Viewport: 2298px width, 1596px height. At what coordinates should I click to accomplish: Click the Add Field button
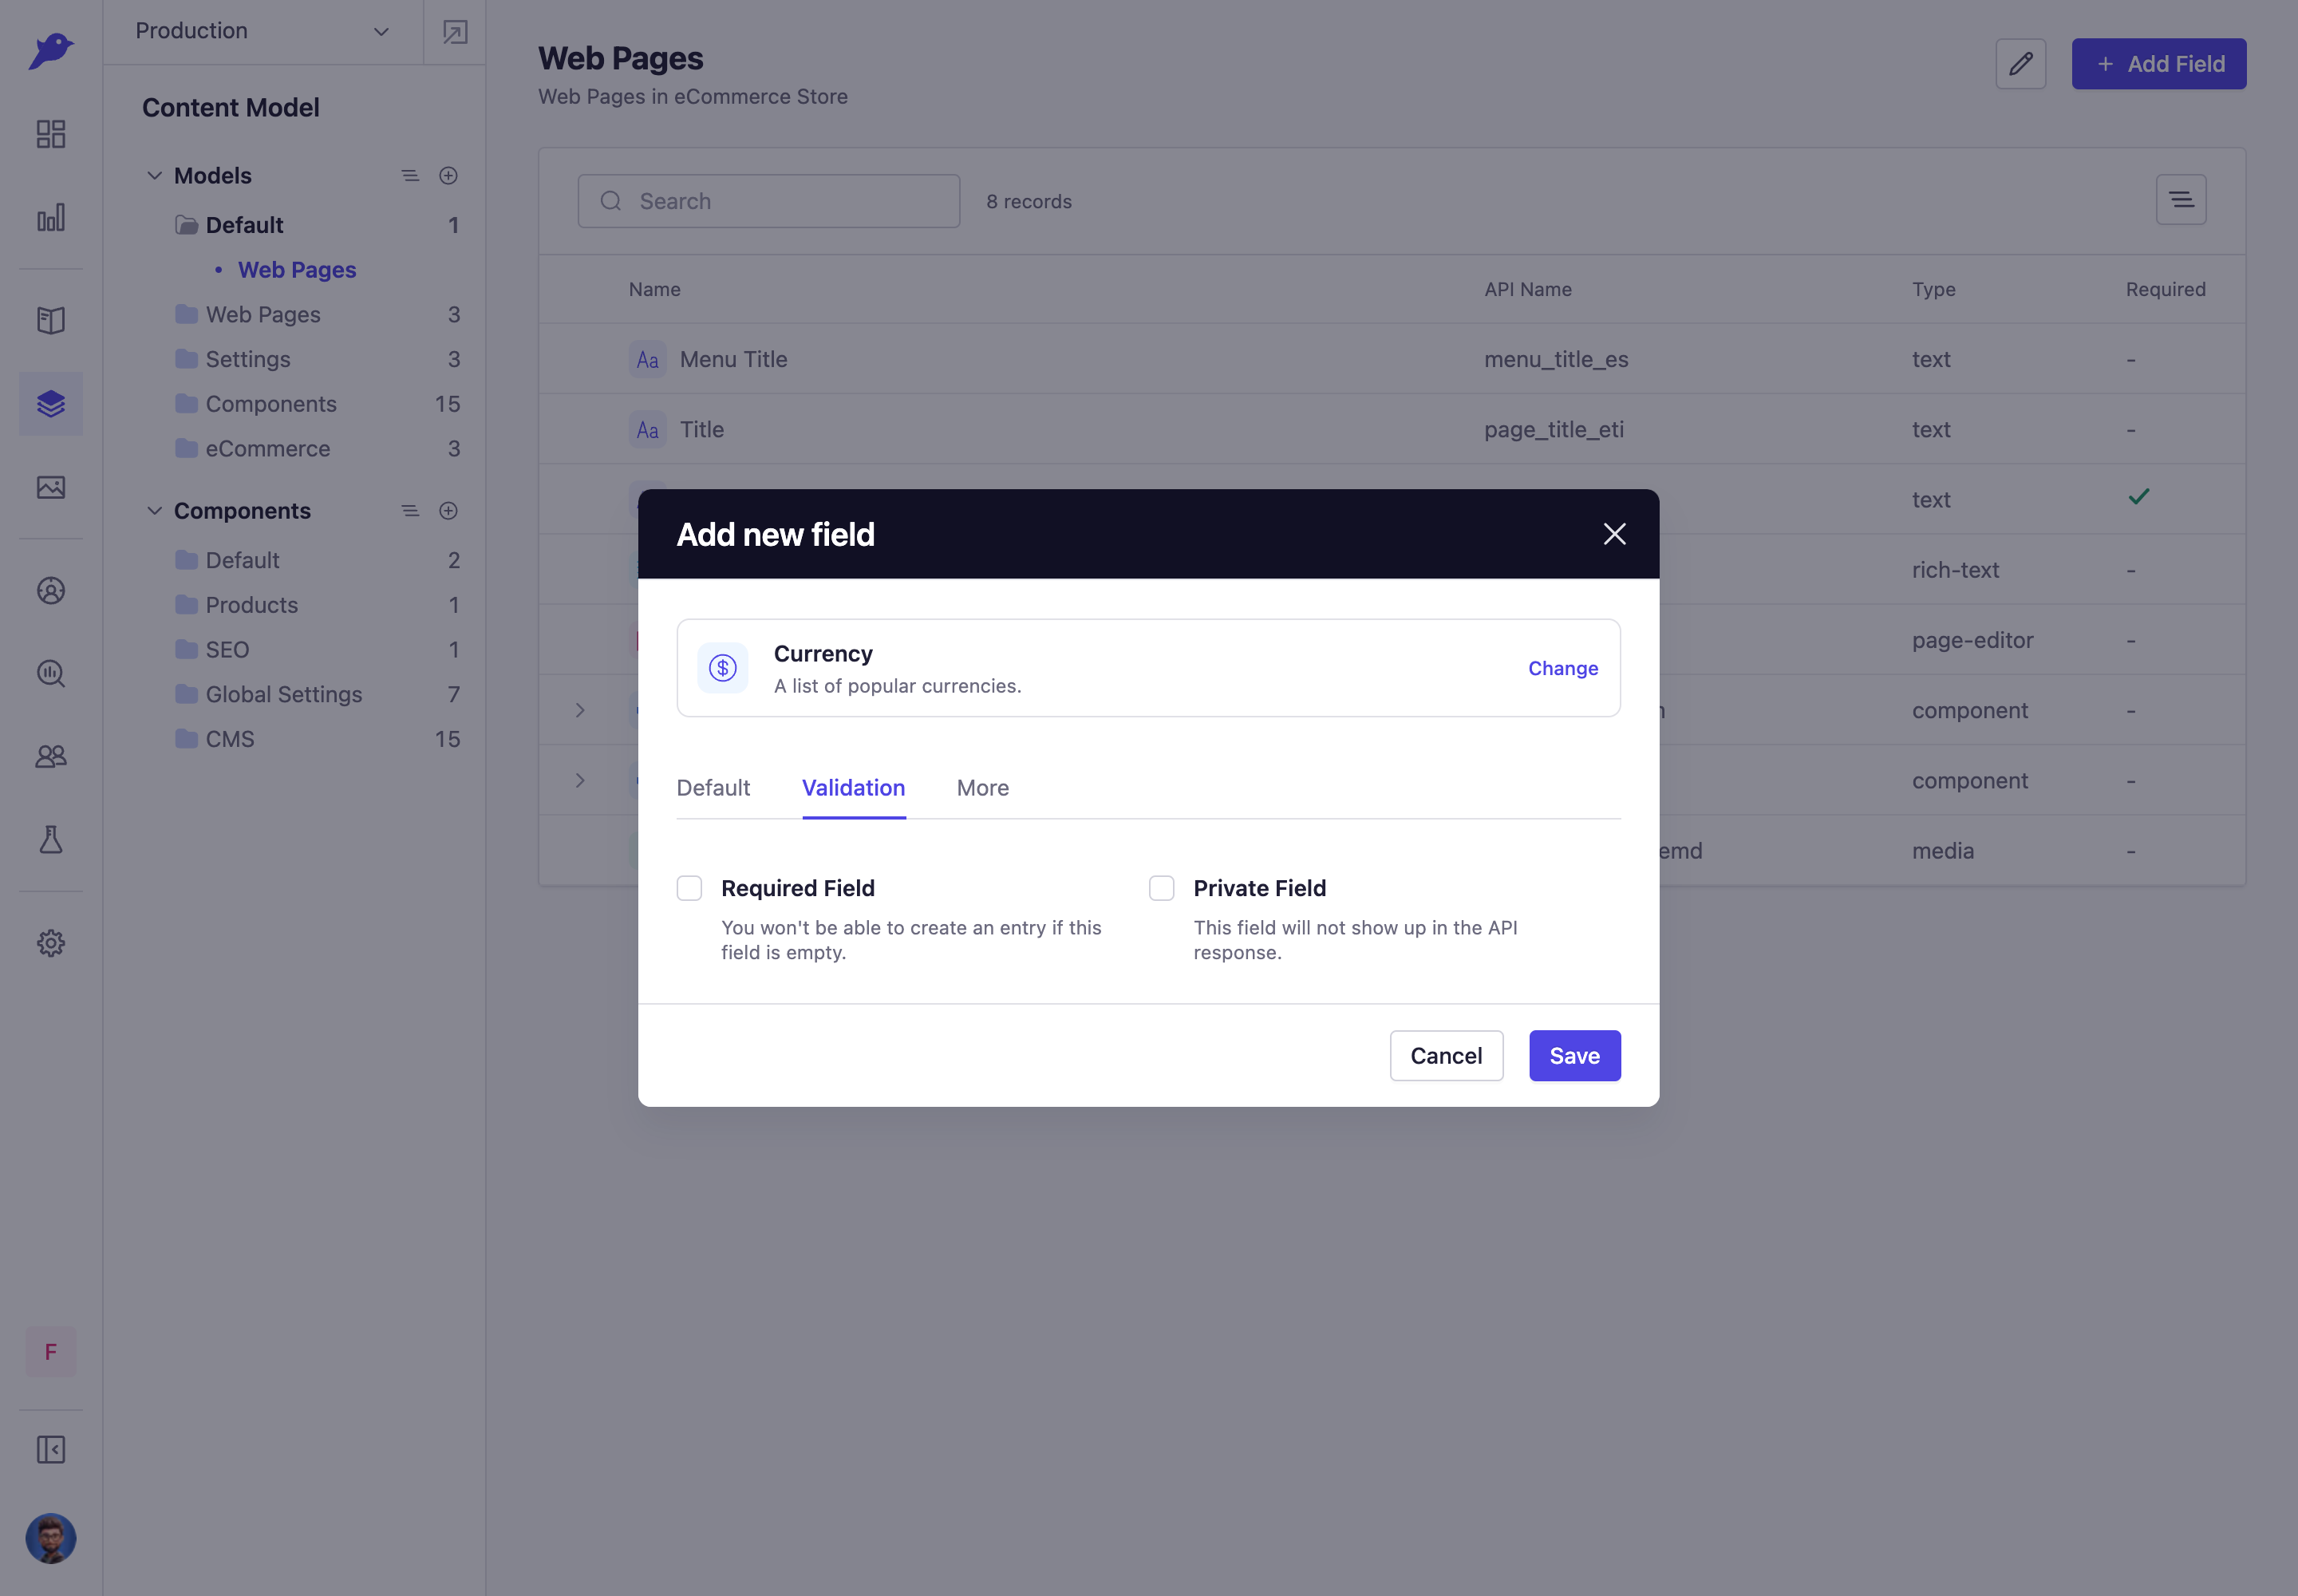[x=2159, y=64]
